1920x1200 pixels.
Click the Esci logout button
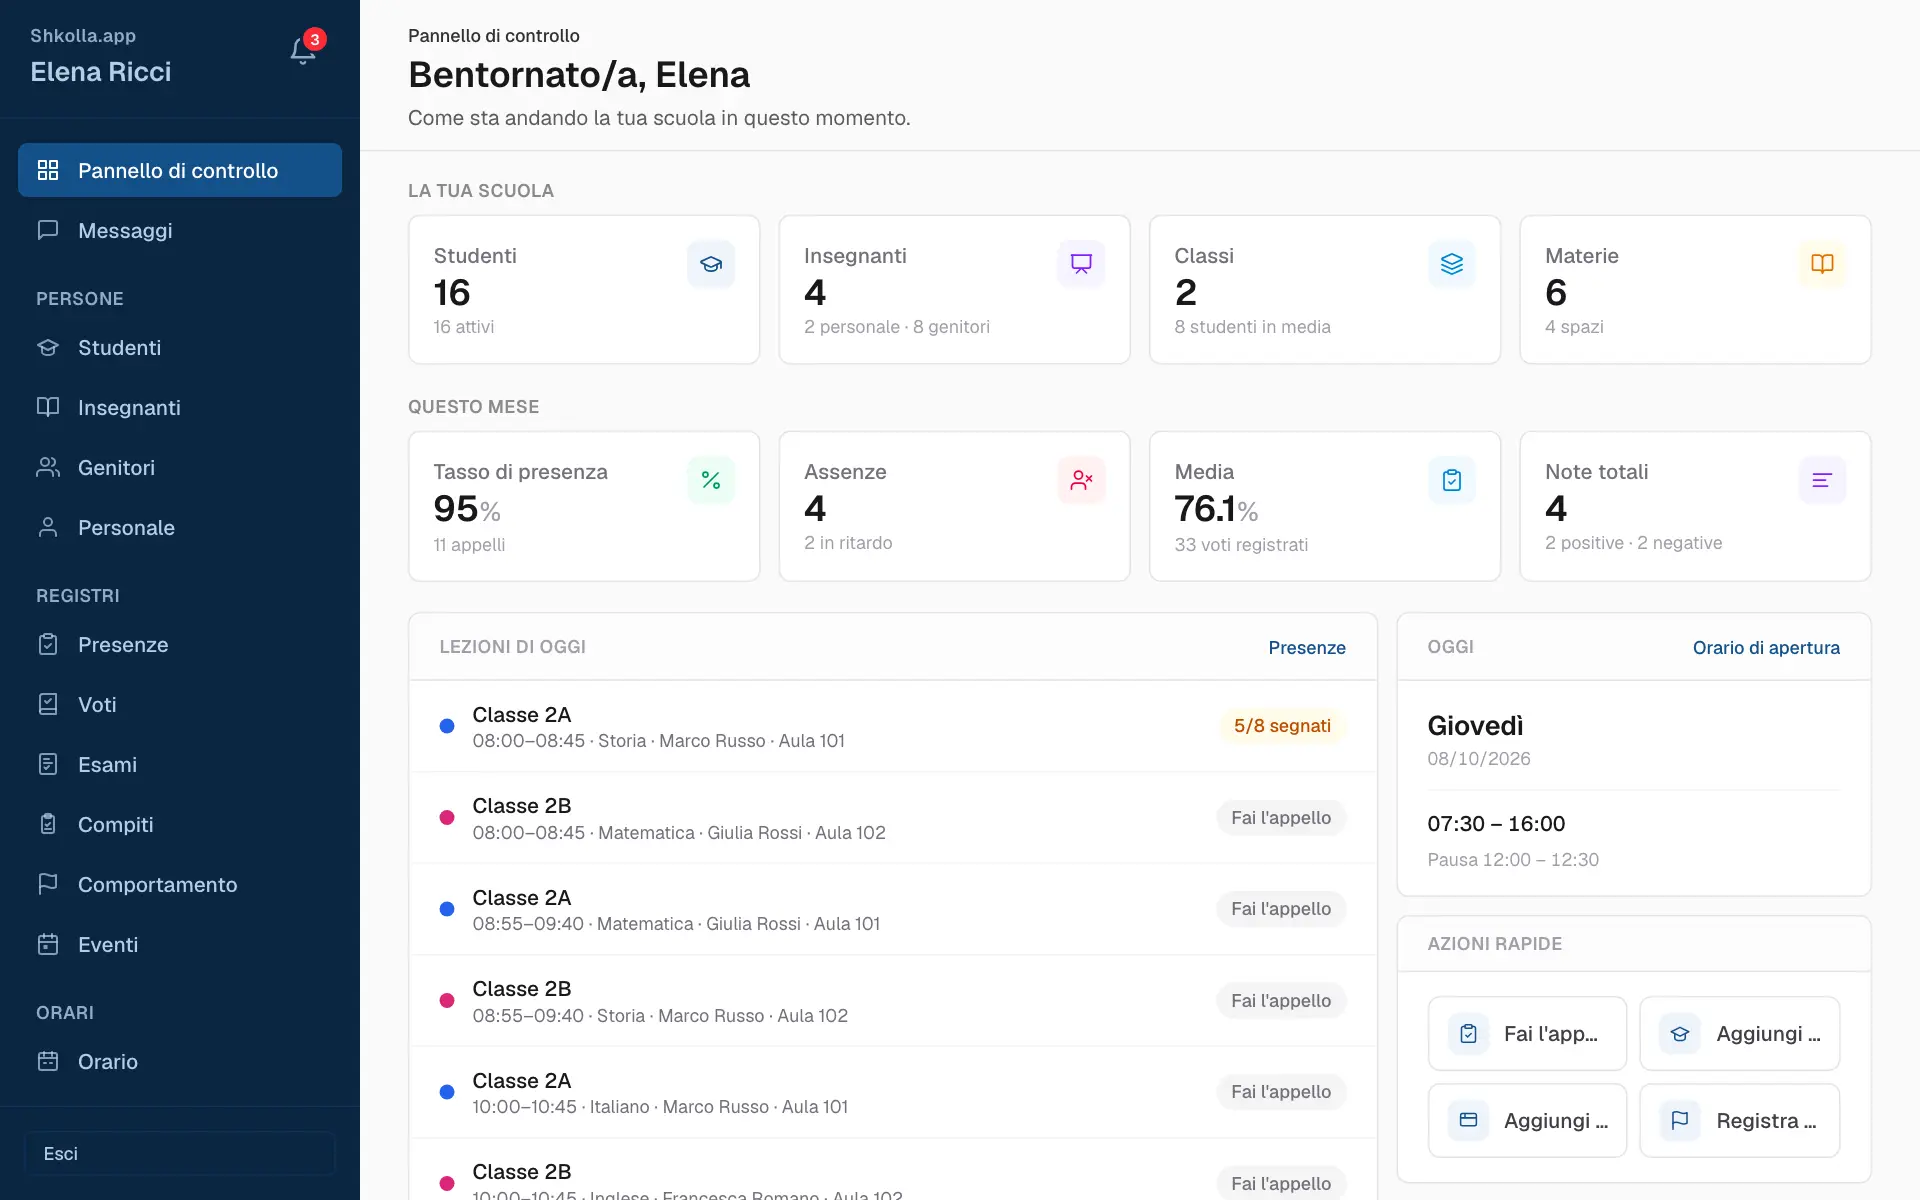click(180, 1153)
